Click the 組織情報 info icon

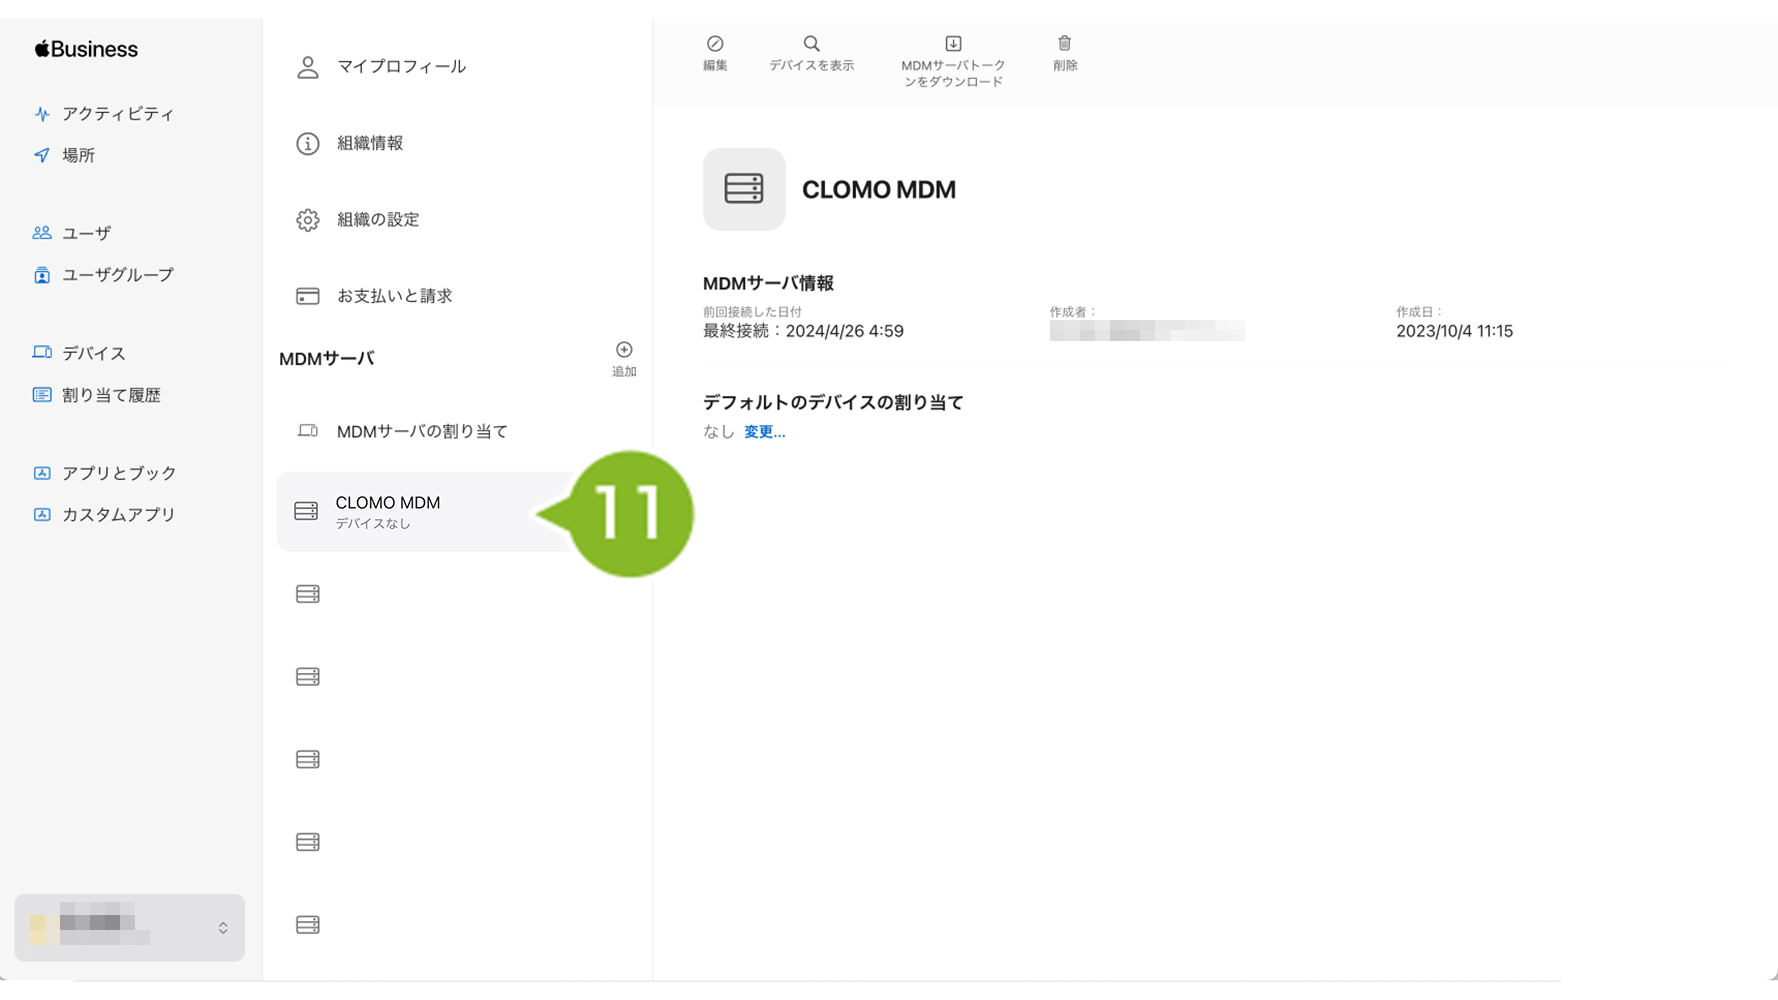(x=308, y=143)
